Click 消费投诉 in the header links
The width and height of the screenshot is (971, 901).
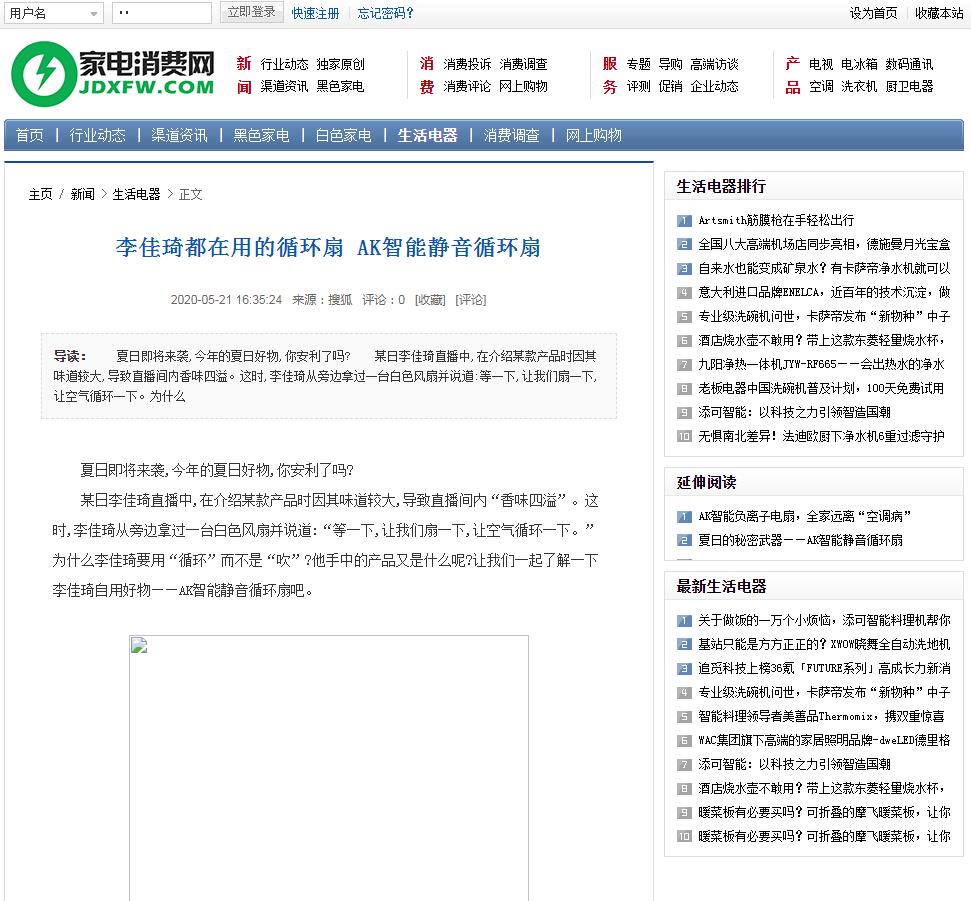pyautogui.click(x=467, y=64)
